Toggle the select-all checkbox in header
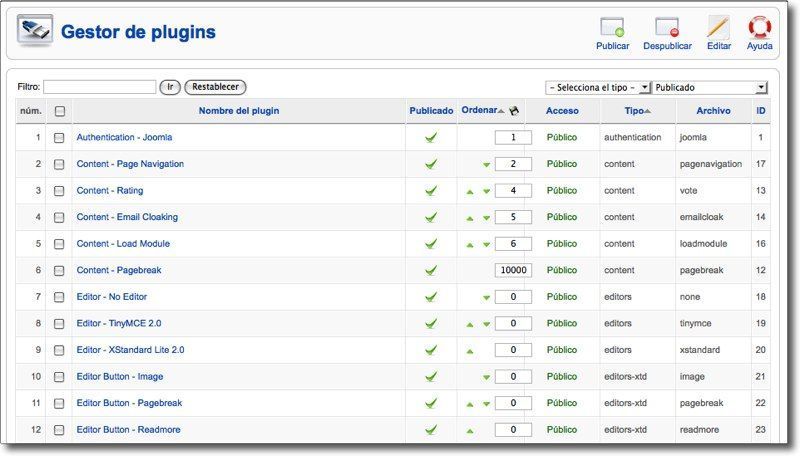Viewport: 800px width, 456px height. click(x=59, y=111)
